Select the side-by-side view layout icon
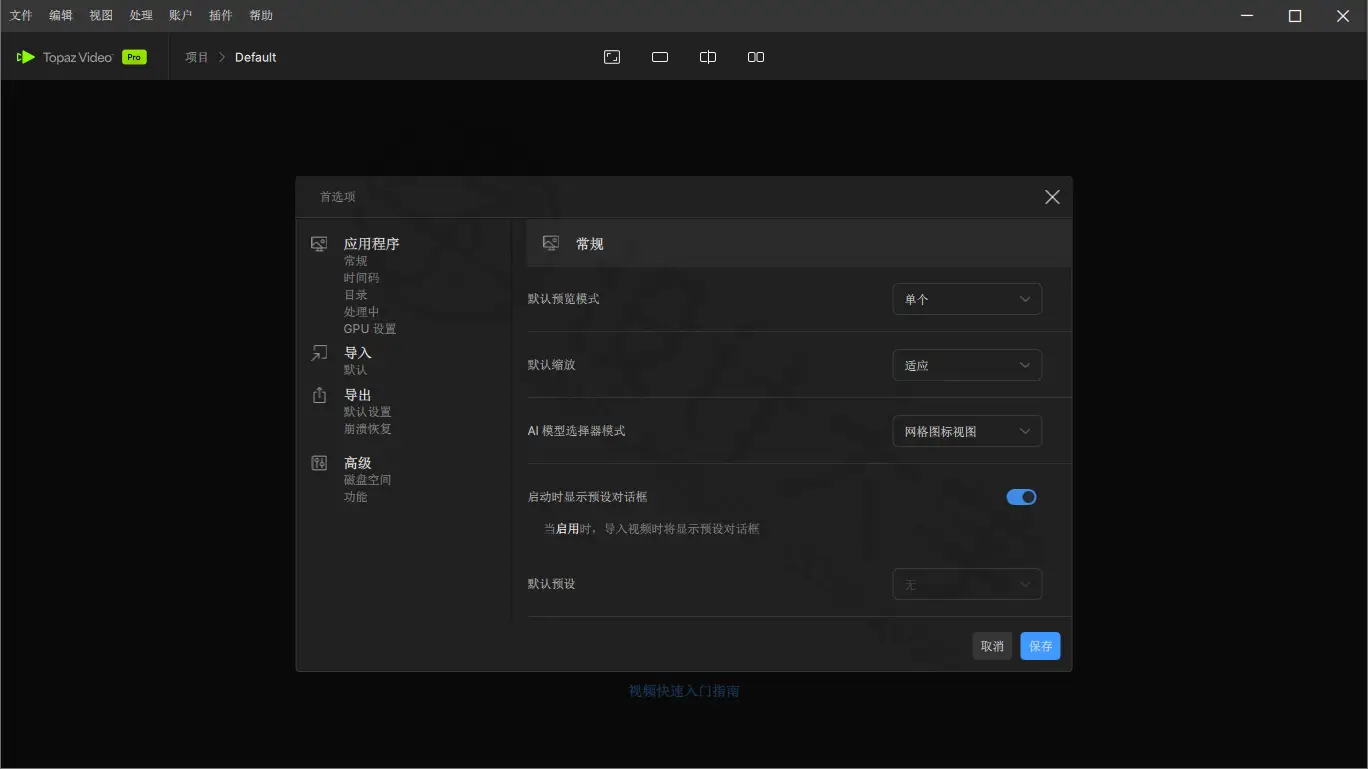 [756, 57]
